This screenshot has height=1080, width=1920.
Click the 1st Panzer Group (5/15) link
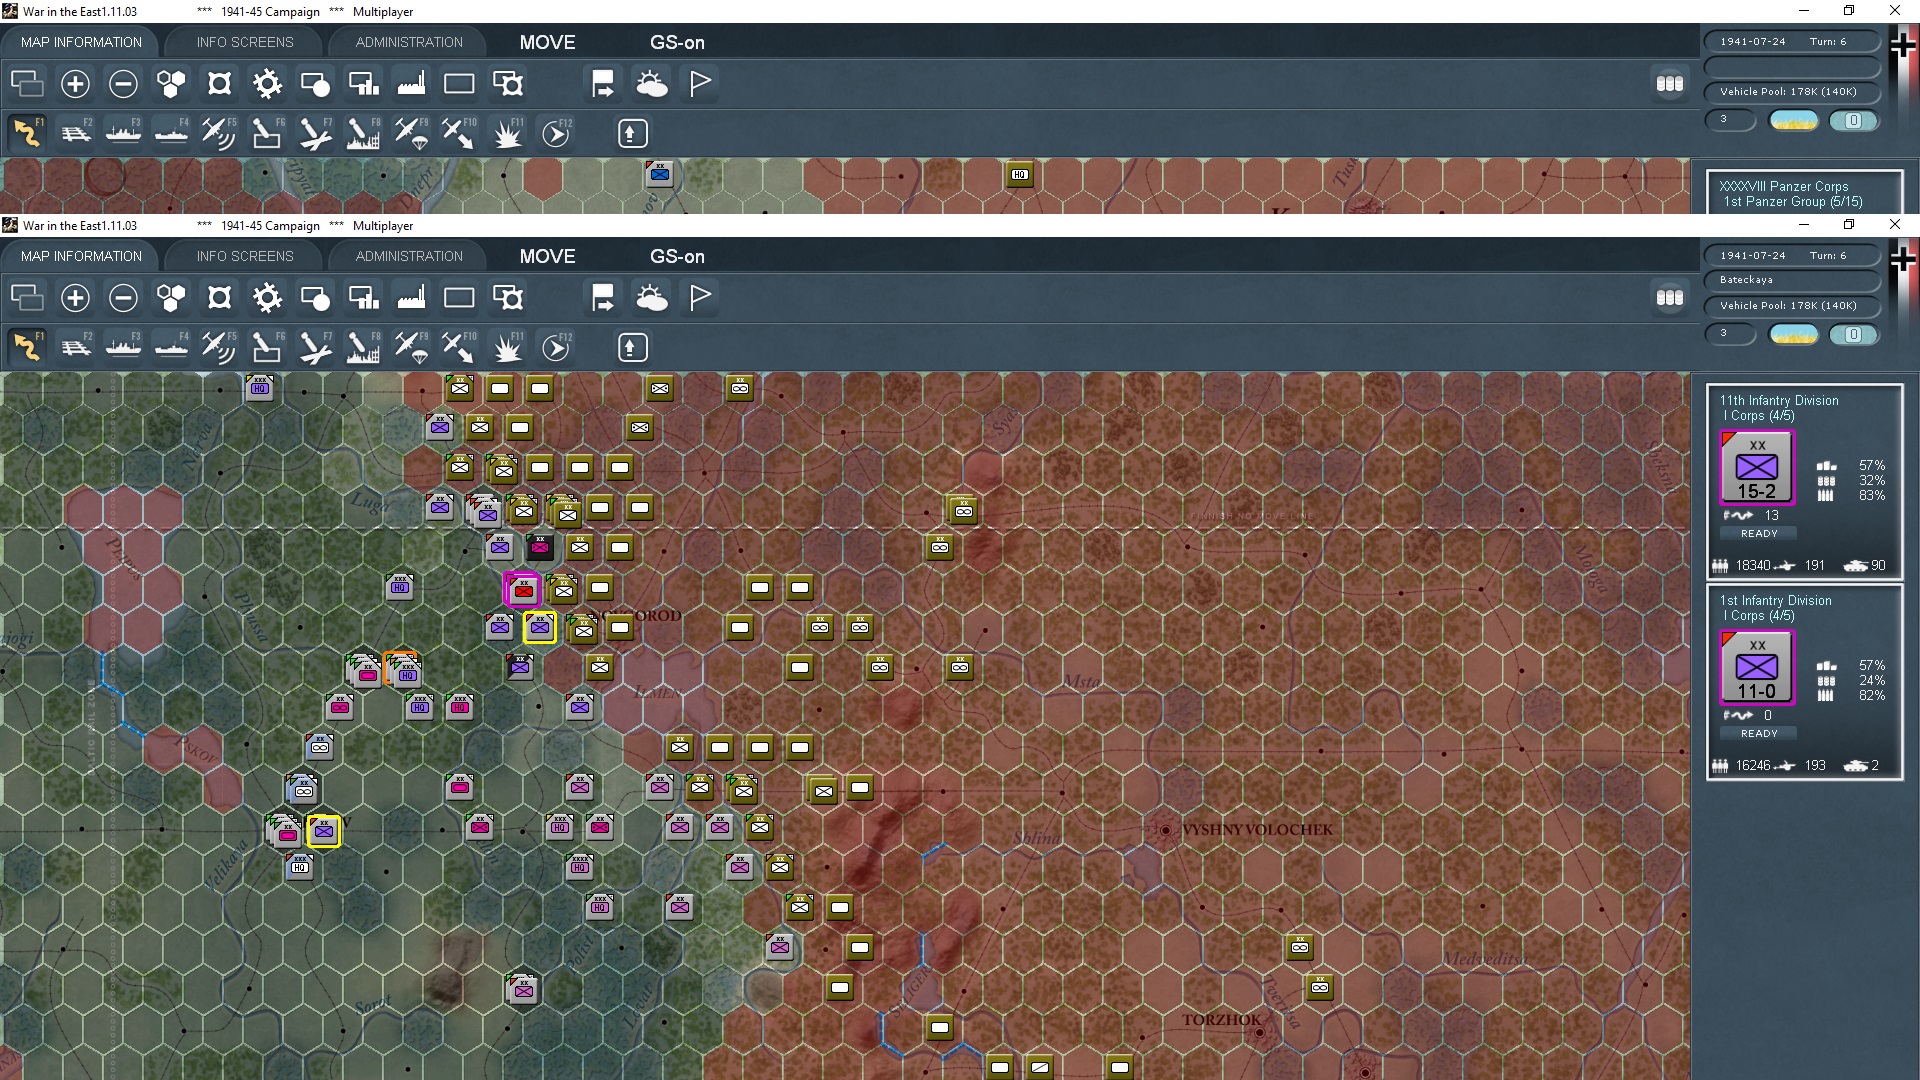point(1792,201)
